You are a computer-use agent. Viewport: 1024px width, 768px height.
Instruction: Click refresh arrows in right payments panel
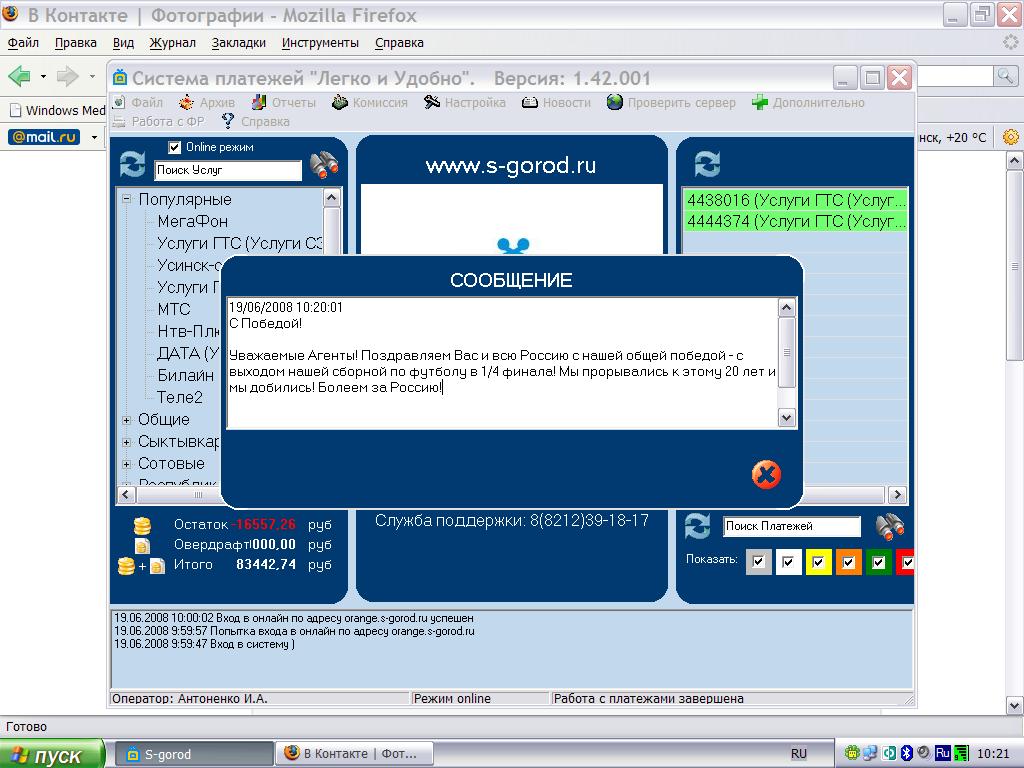(707, 164)
